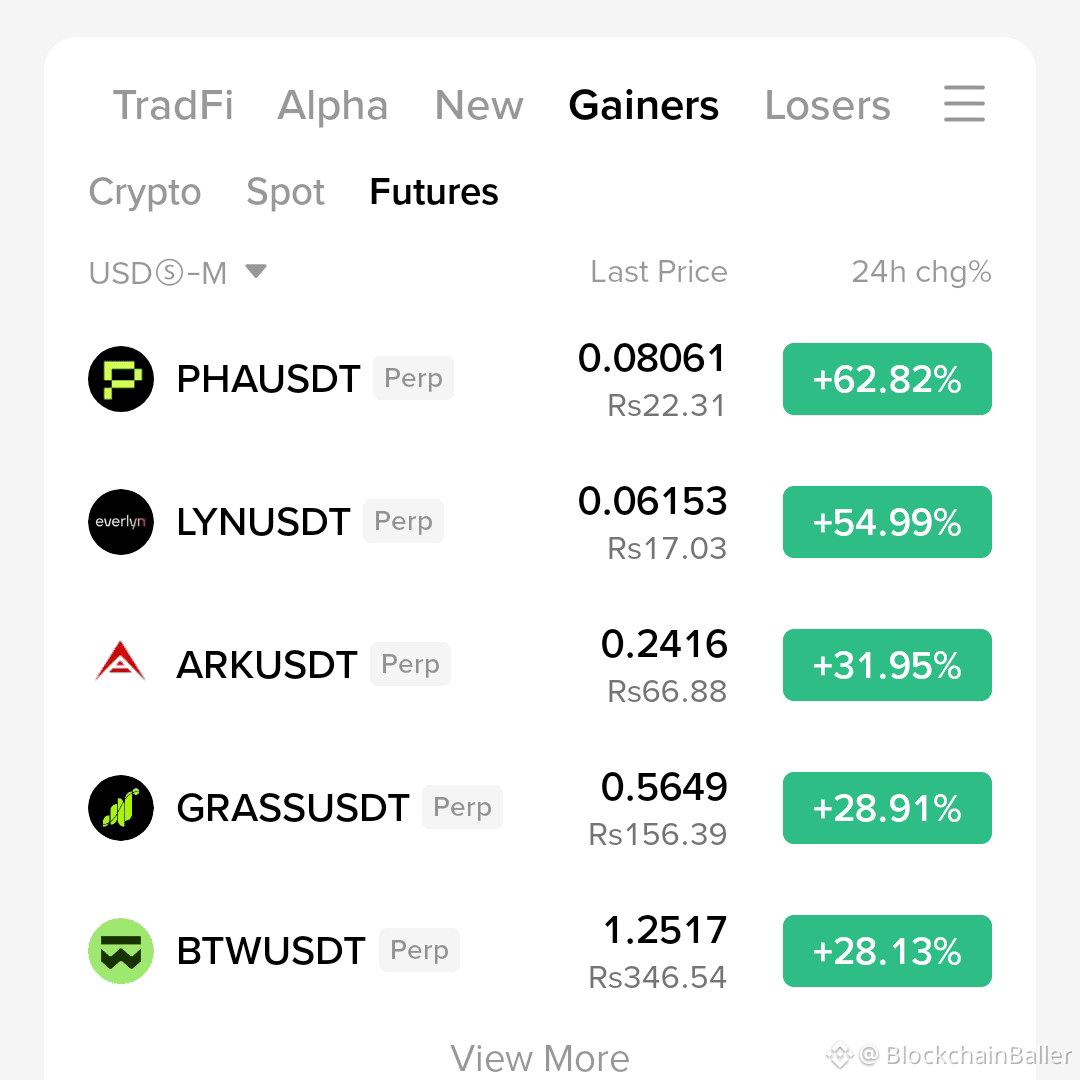Select the Crypto sub-tab
The width and height of the screenshot is (1080, 1080).
(x=145, y=193)
